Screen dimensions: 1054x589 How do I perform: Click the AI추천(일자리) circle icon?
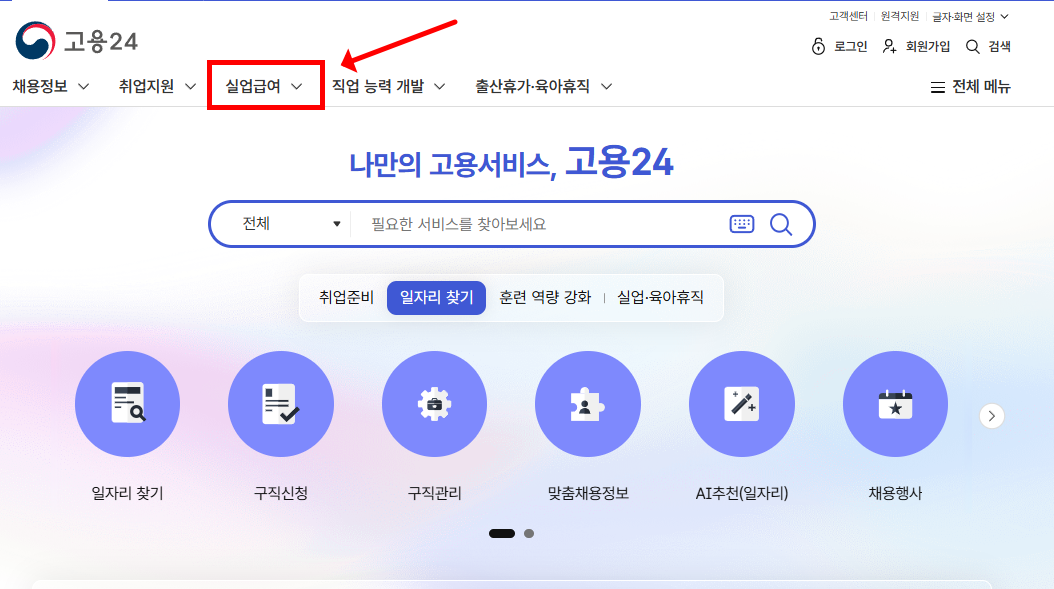[x=742, y=403]
